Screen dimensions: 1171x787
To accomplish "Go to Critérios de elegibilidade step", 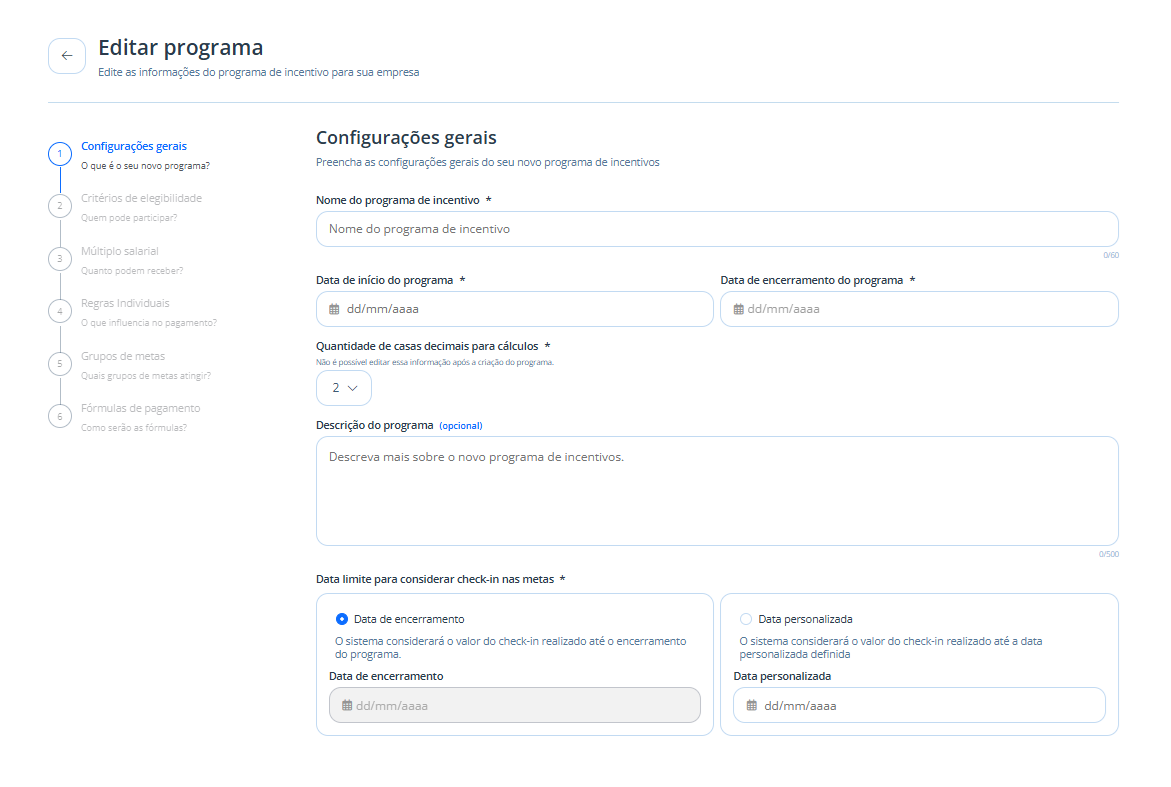I will pyautogui.click(x=141, y=199).
